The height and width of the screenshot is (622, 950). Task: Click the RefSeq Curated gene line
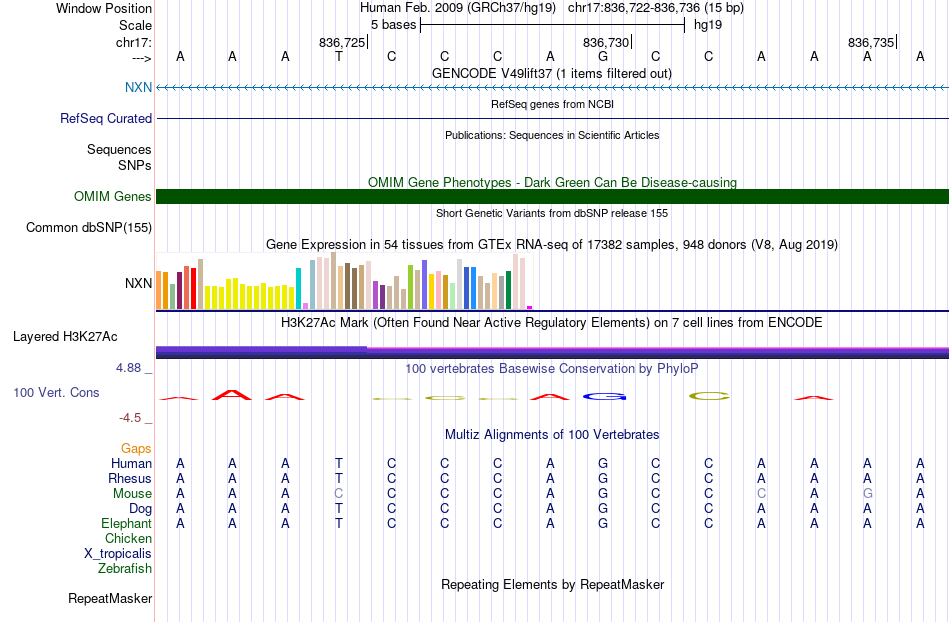point(552,118)
